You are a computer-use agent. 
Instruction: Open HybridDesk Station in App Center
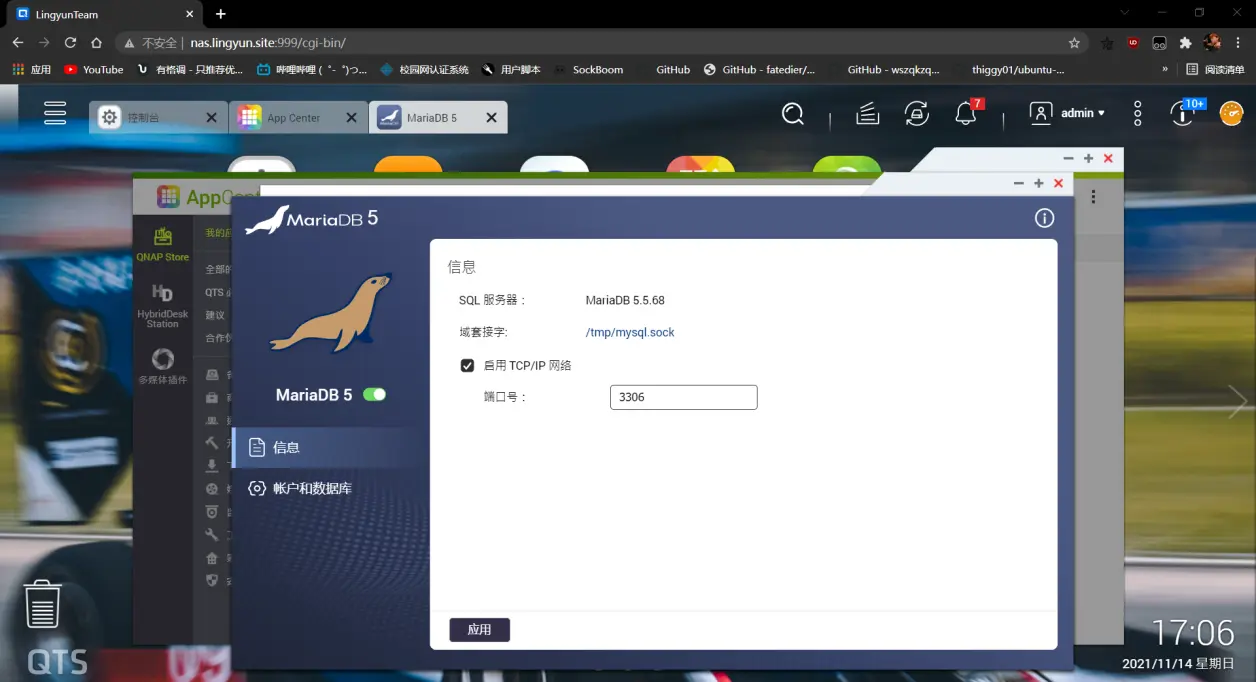pos(163,306)
